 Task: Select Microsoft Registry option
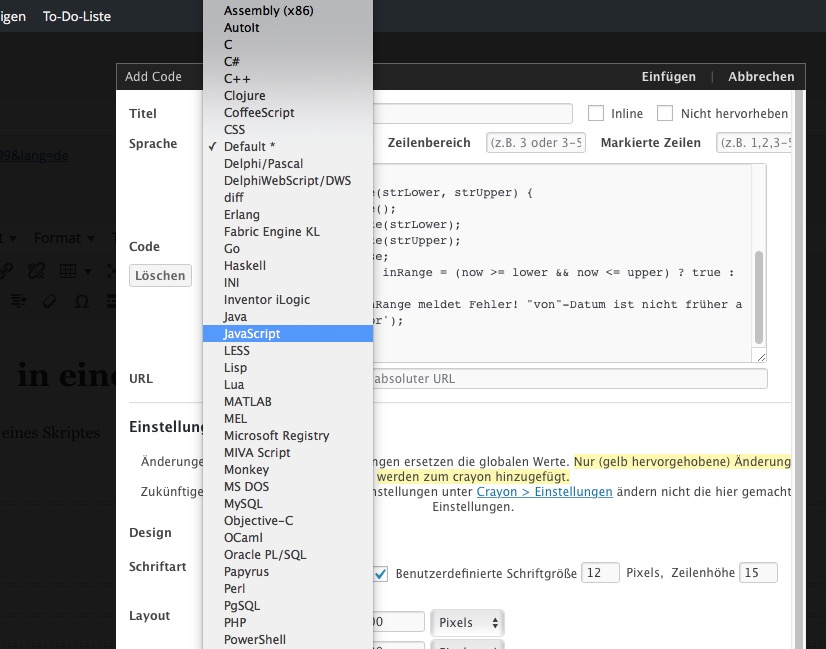(x=288, y=435)
